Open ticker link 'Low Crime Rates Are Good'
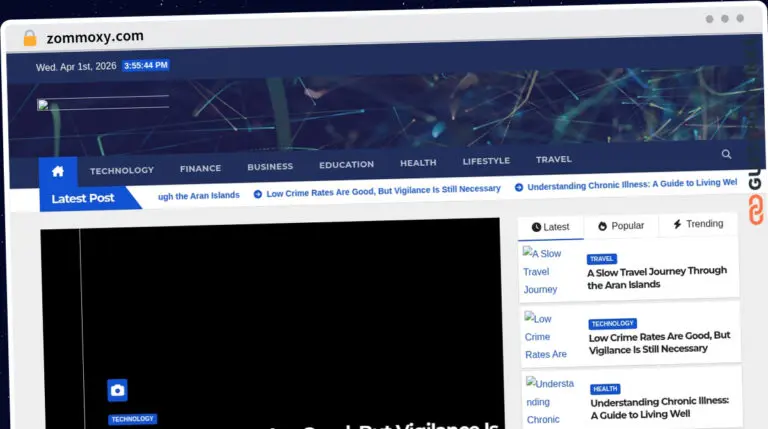The image size is (768, 429). click(383, 191)
